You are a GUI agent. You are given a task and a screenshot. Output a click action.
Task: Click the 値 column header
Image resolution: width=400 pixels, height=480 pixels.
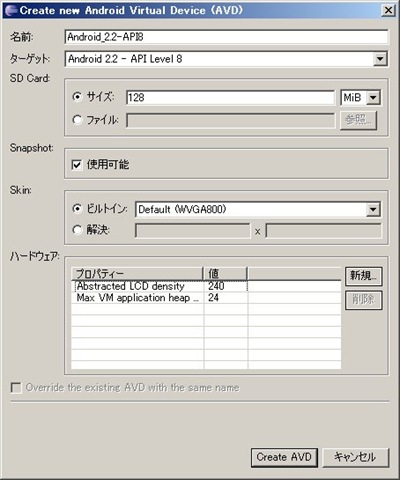click(x=225, y=274)
